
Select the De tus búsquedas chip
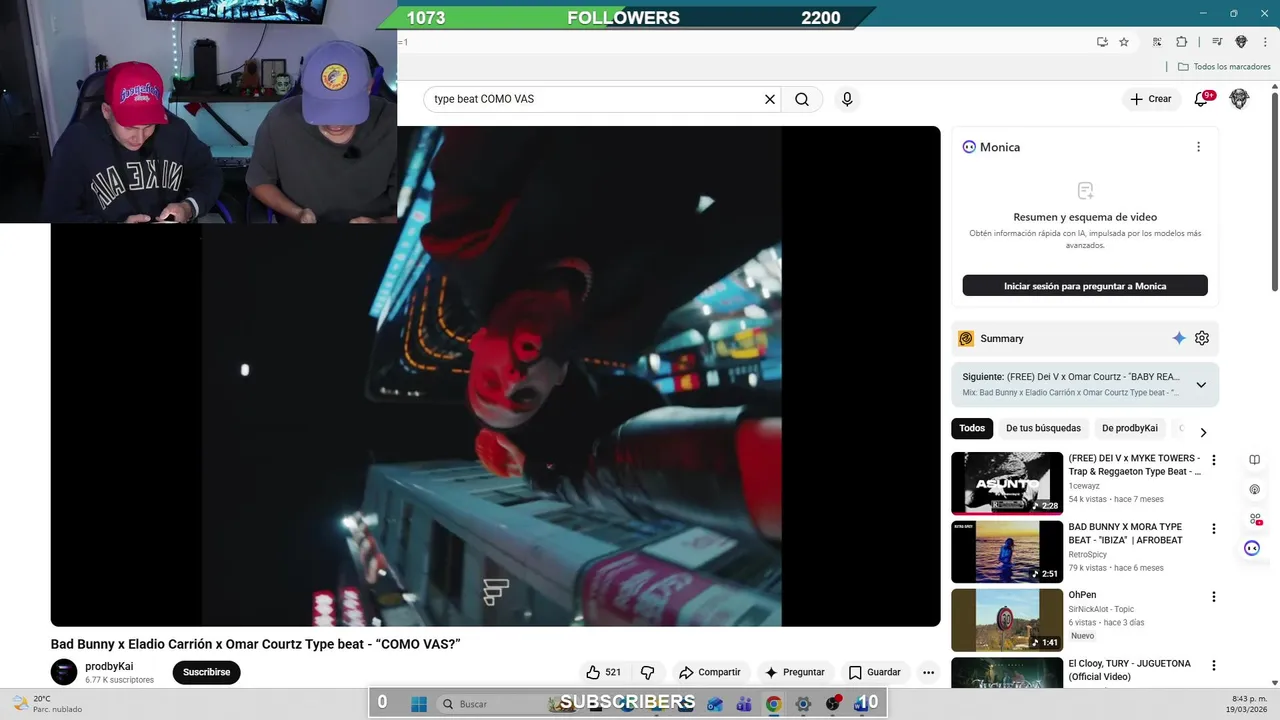click(x=1043, y=428)
